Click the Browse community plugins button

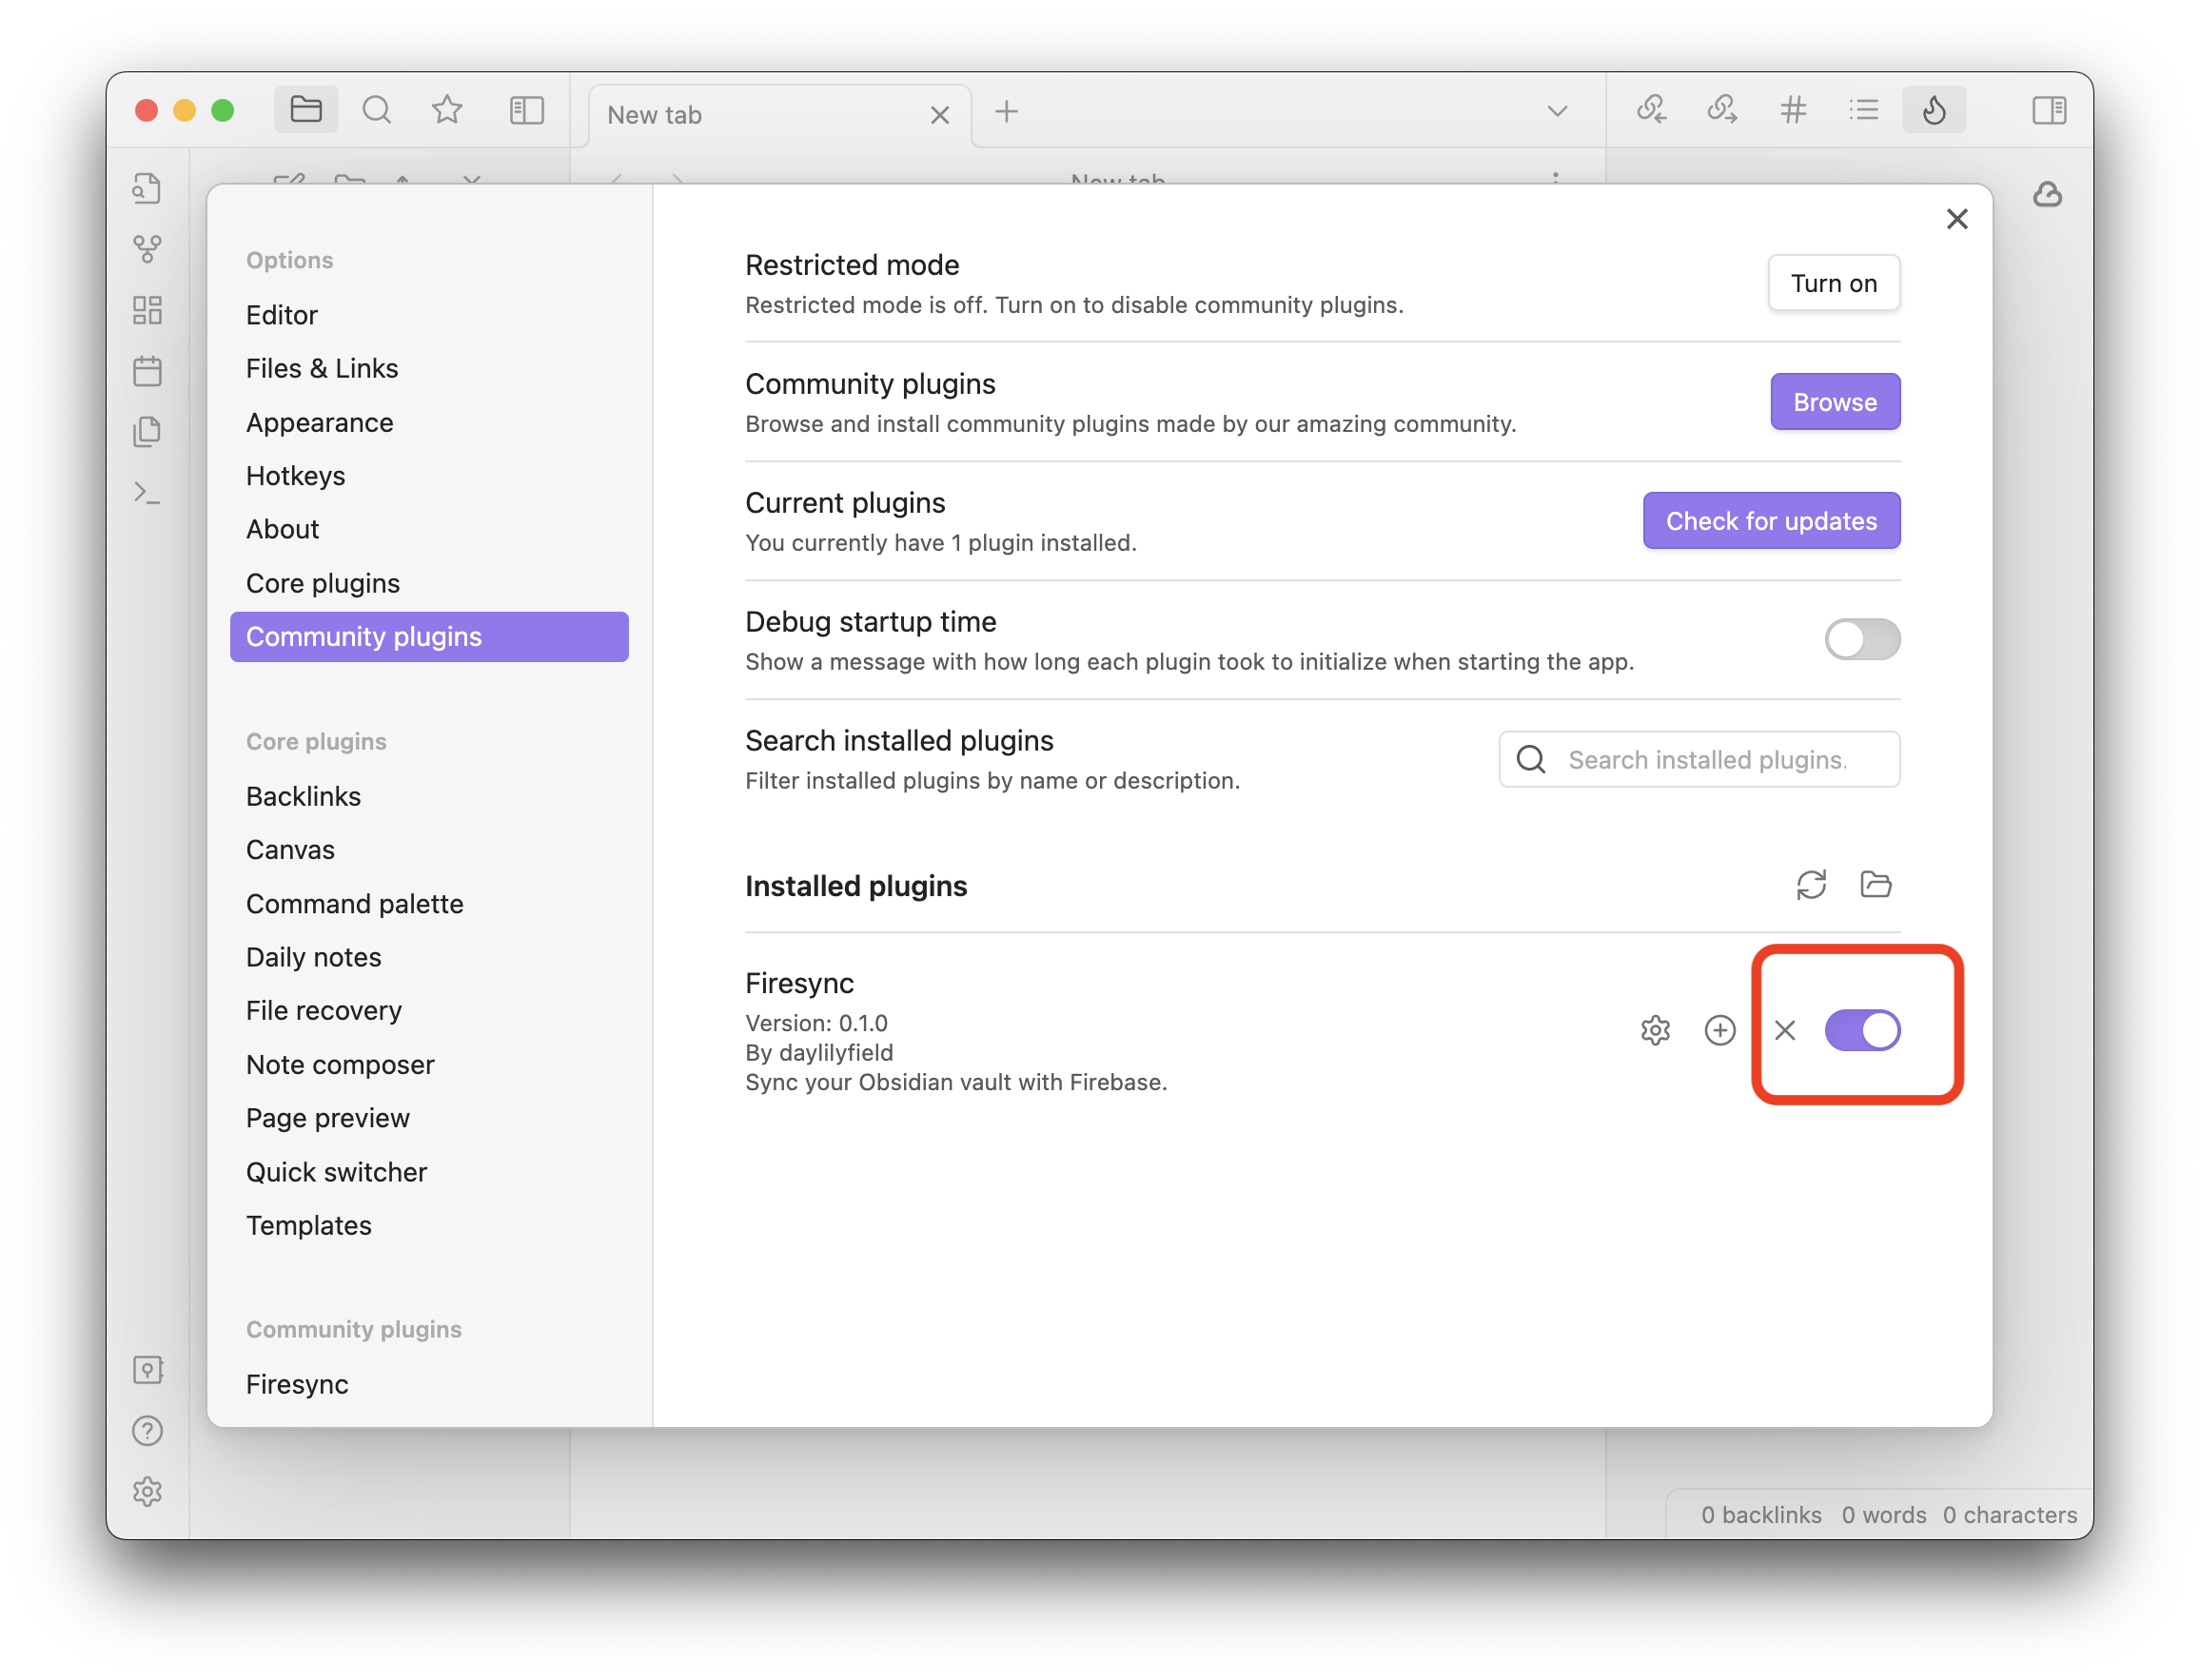[1834, 402]
